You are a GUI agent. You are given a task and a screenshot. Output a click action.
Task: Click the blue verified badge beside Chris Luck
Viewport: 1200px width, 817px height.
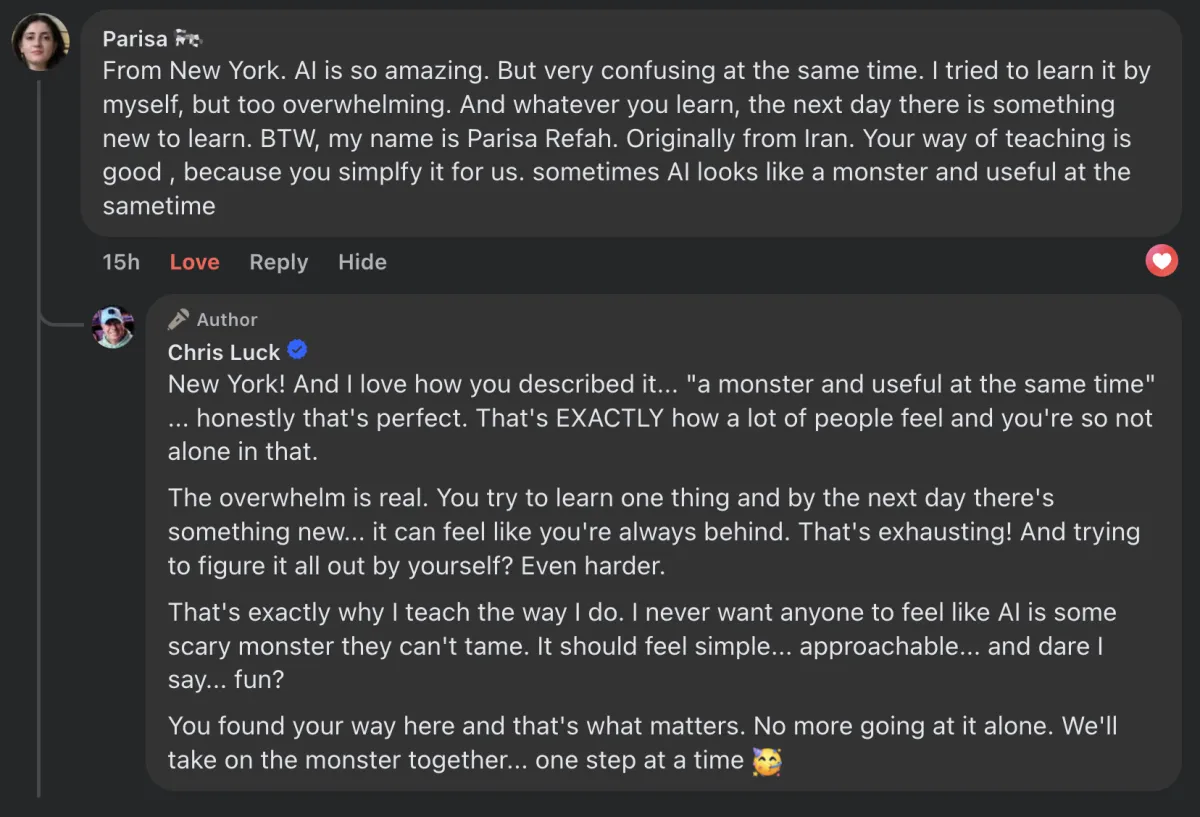pos(297,350)
